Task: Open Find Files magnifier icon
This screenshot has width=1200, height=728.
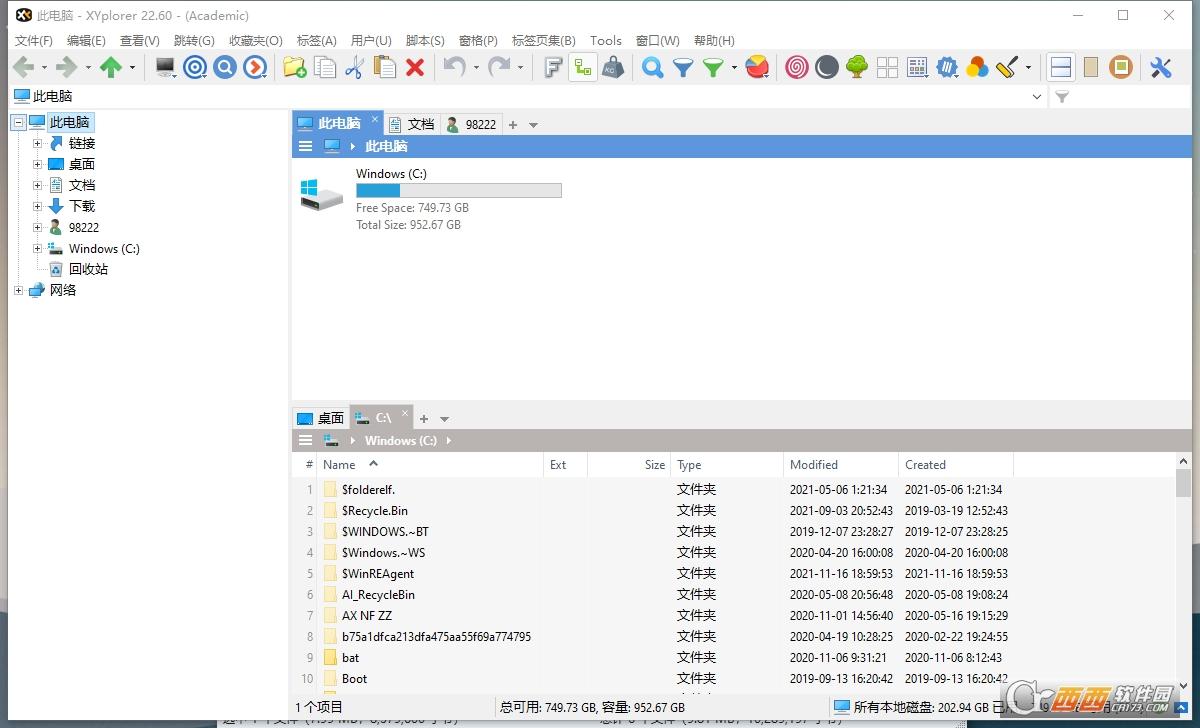Action: (653, 67)
